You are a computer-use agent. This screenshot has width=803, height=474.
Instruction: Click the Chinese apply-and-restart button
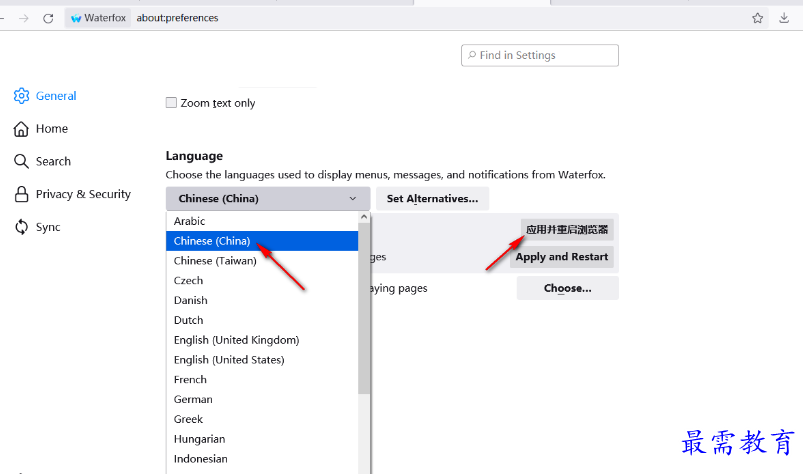pos(567,229)
